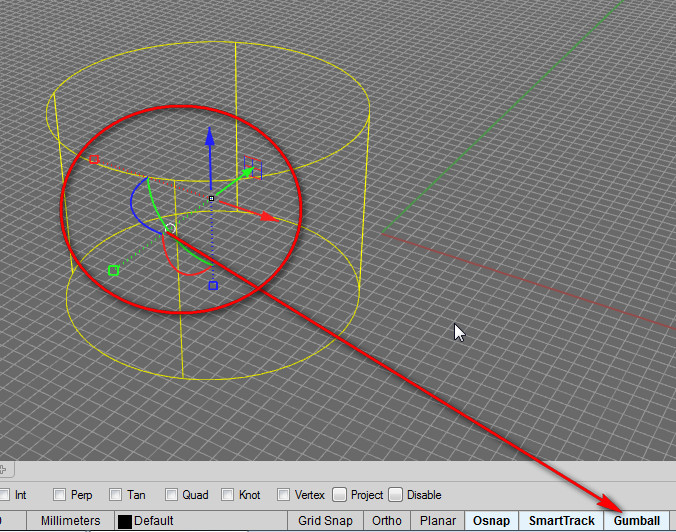Click the black Default layer color swatch
The image size is (676, 532).
click(125, 522)
